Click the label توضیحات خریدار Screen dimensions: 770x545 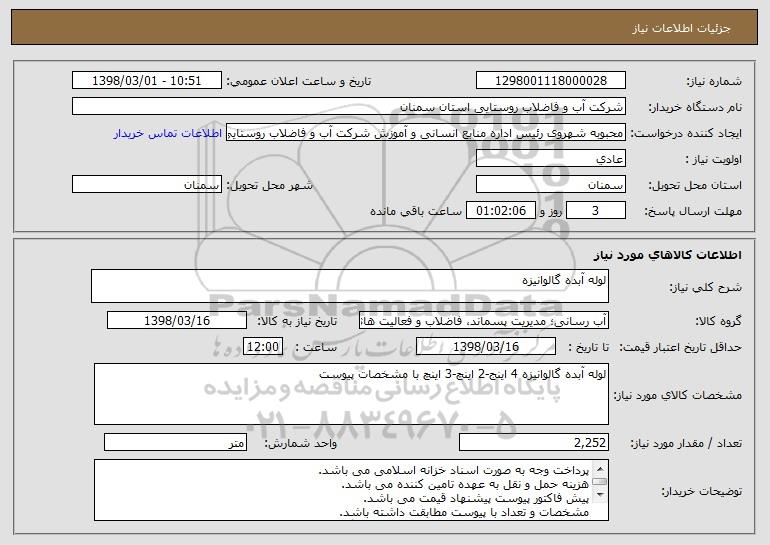point(701,491)
